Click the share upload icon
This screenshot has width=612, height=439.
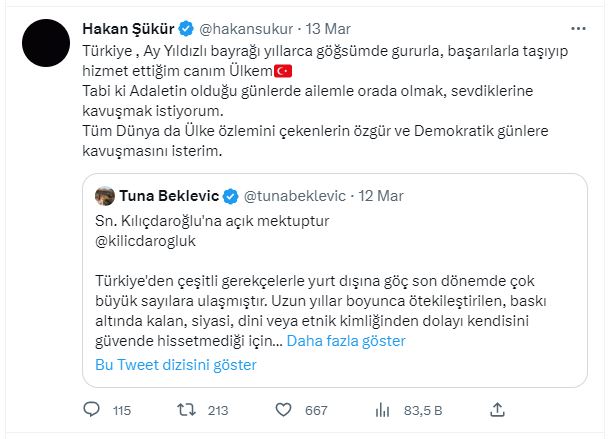[x=497, y=409]
